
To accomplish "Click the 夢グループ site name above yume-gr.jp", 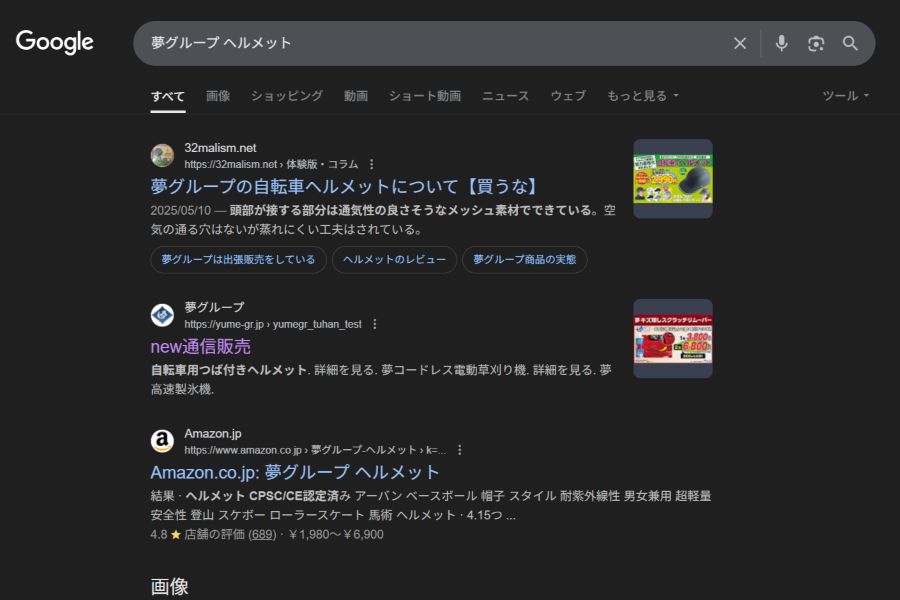I will (214, 308).
